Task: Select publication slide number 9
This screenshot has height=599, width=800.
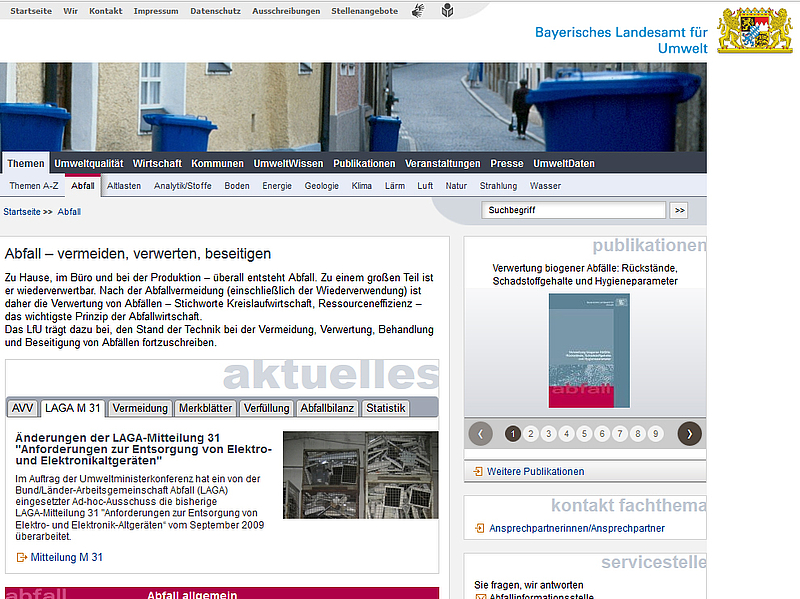Action: point(655,433)
